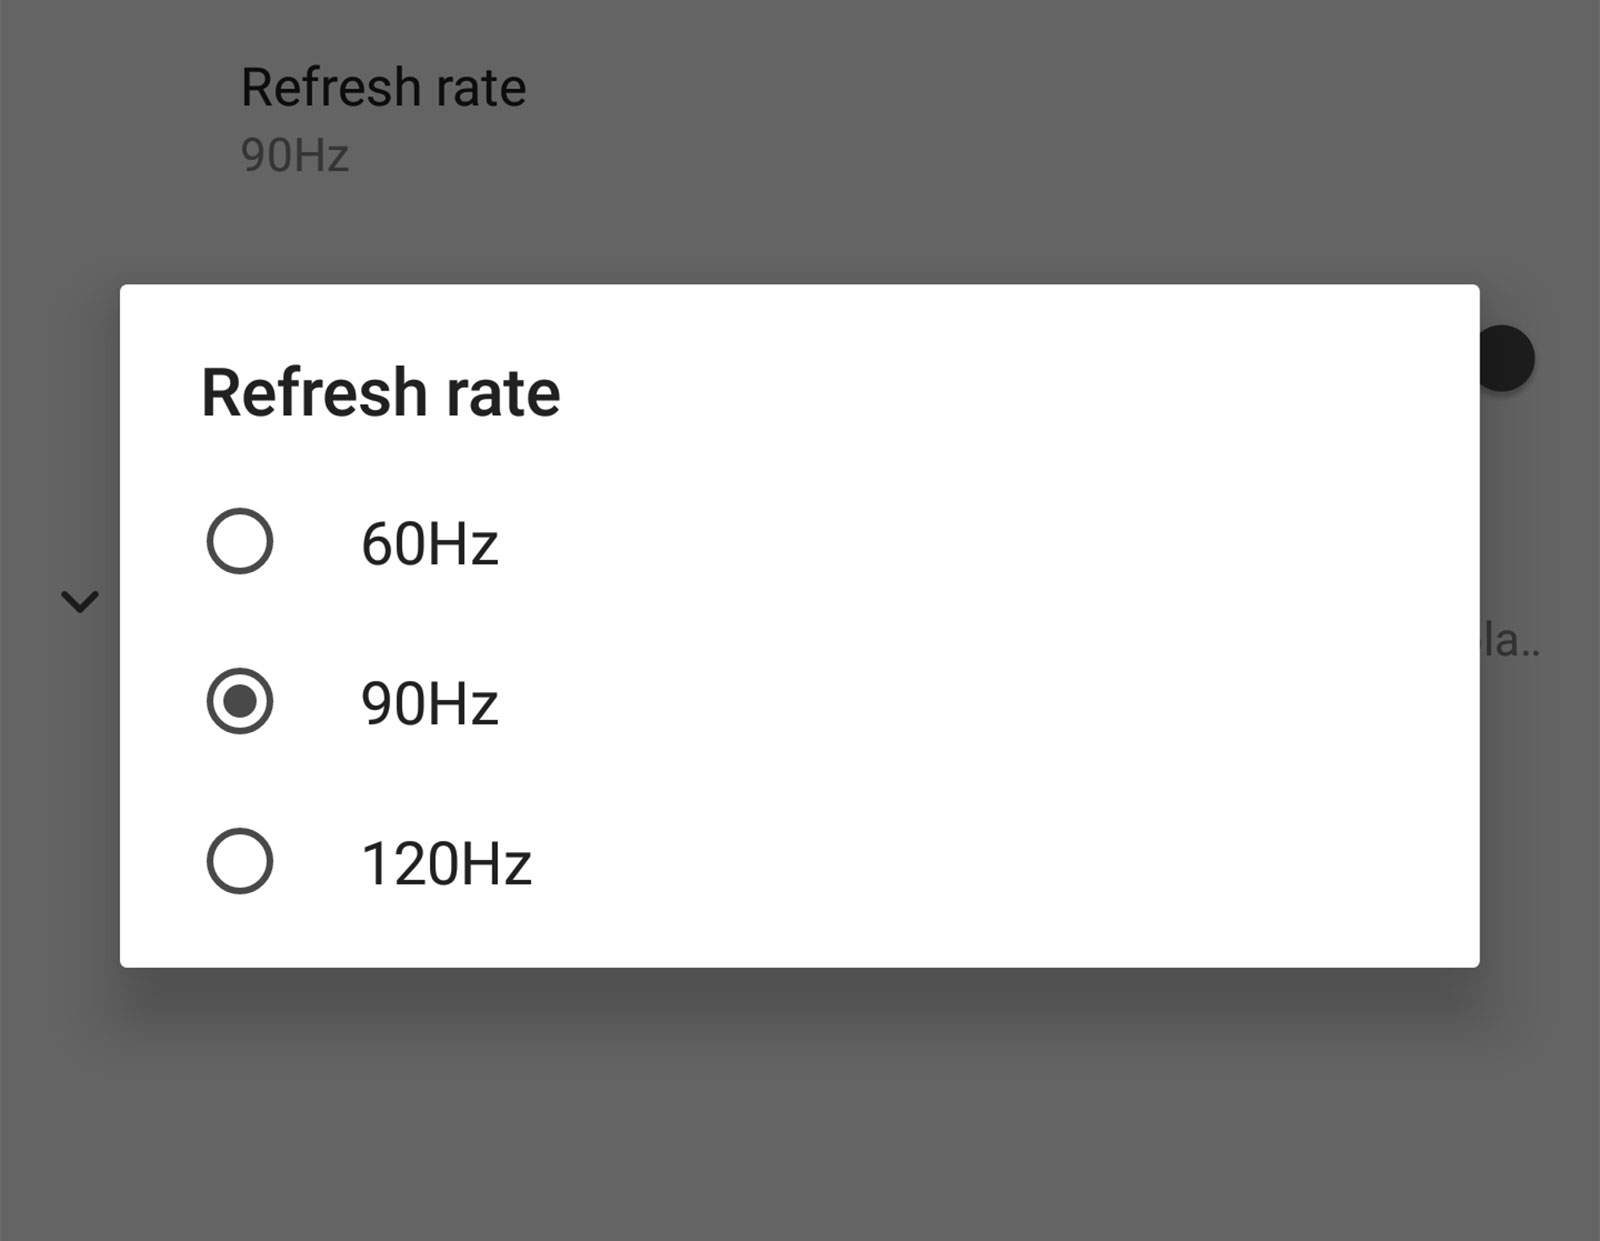Click empty white space right of 120Hz
The height and width of the screenshot is (1241, 1600).
pos(950,863)
